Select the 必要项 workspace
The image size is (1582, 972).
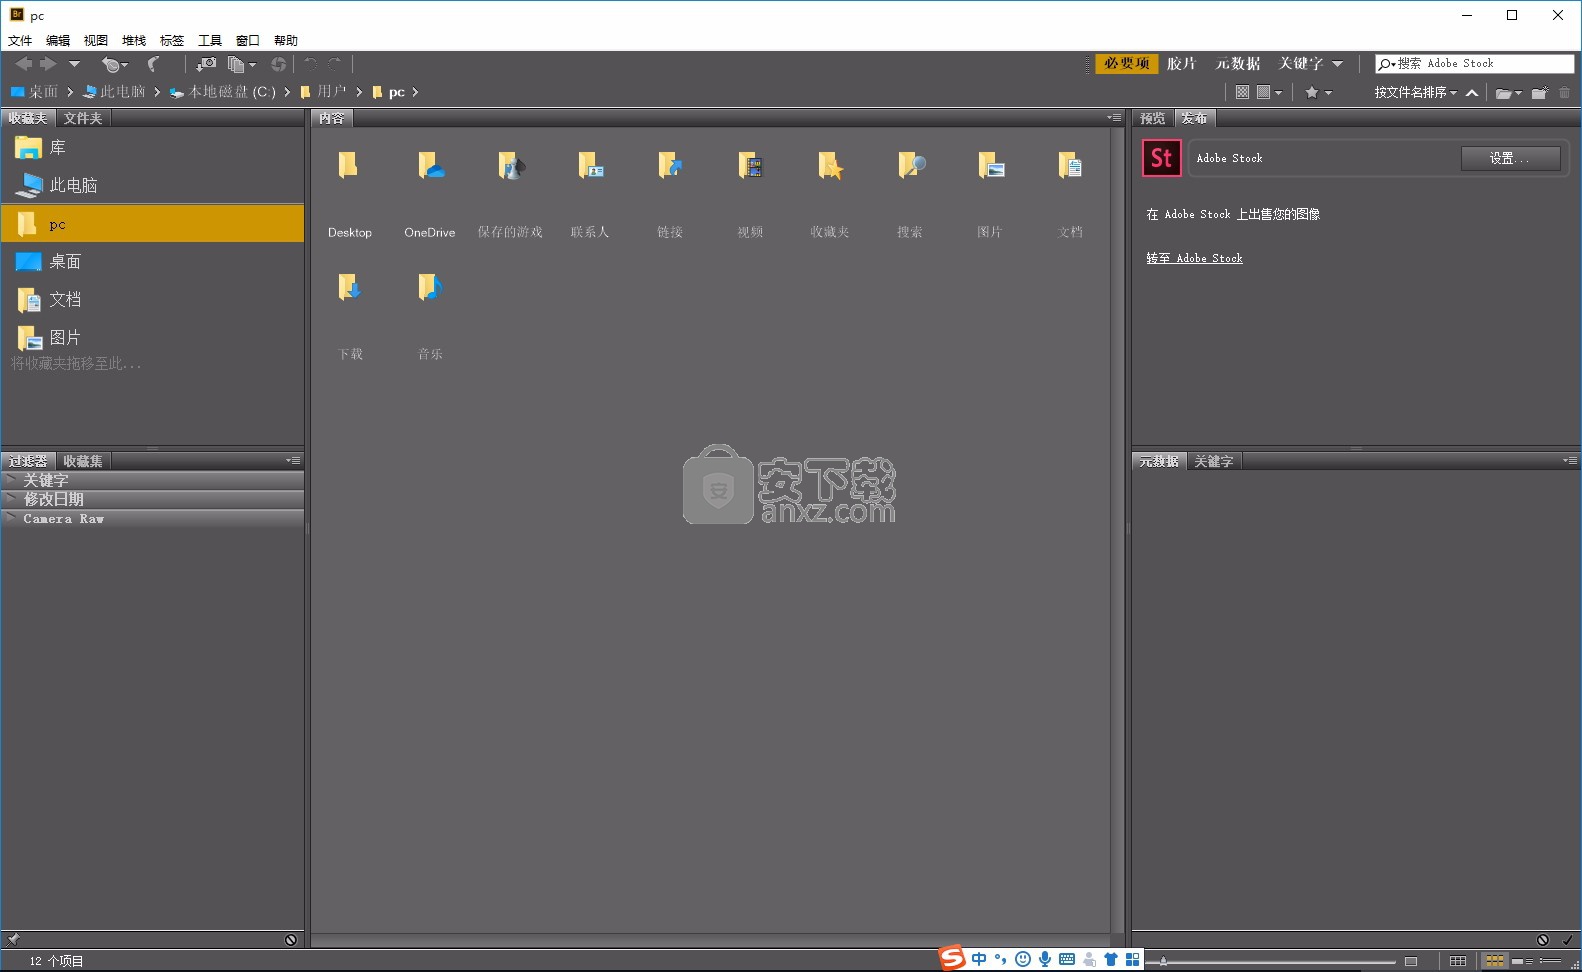(x=1127, y=63)
